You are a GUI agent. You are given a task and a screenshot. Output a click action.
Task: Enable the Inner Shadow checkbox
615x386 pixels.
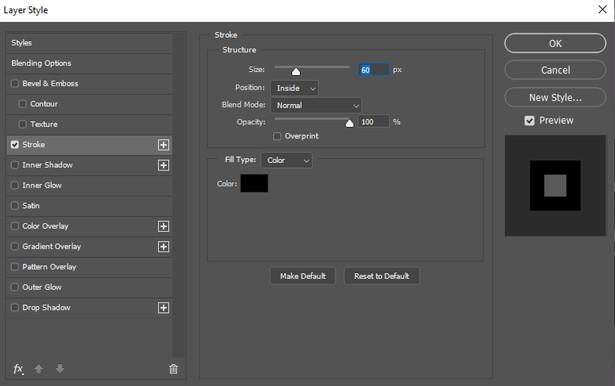click(15, 165)
